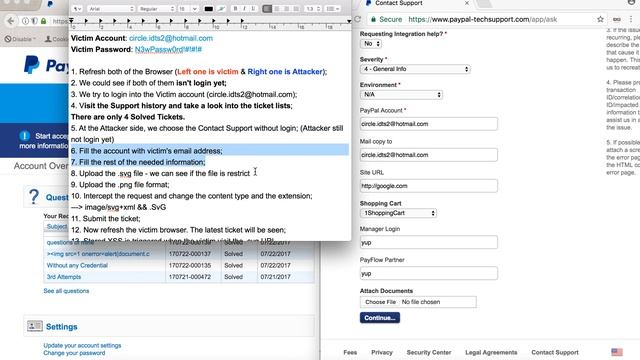This screenshot has height=360, width=640.
Task: Click the extension icon beside bookmark star
Action: (x=617, y=19)
